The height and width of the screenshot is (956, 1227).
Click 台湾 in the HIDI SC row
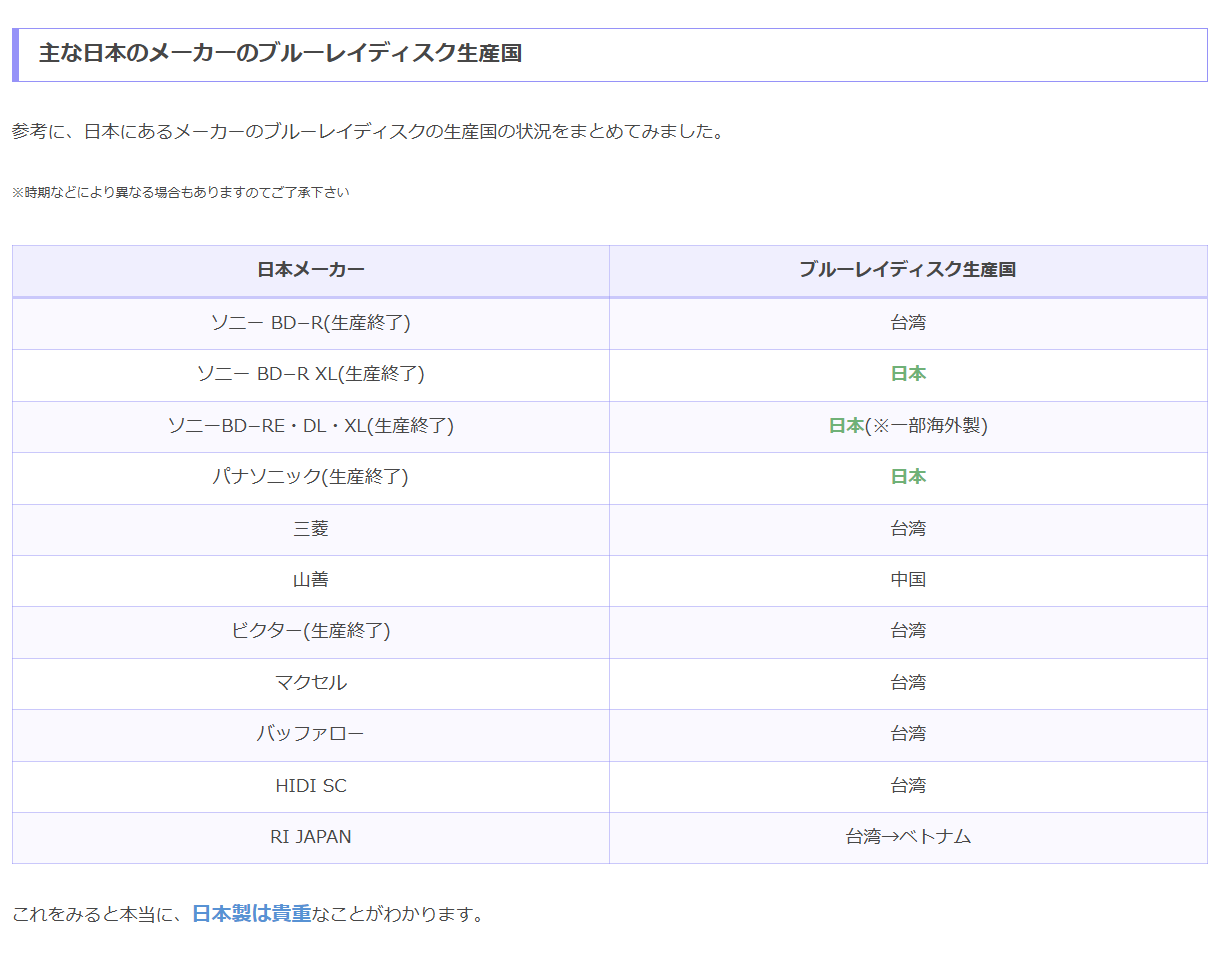coord(908,786)
